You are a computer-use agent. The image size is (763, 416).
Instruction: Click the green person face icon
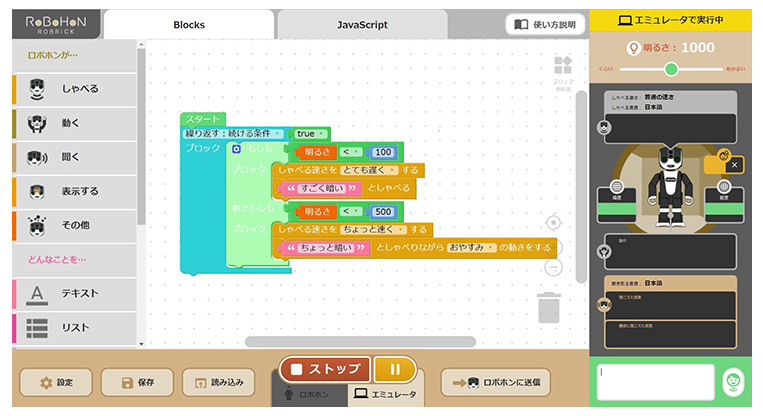pos(733,381)
